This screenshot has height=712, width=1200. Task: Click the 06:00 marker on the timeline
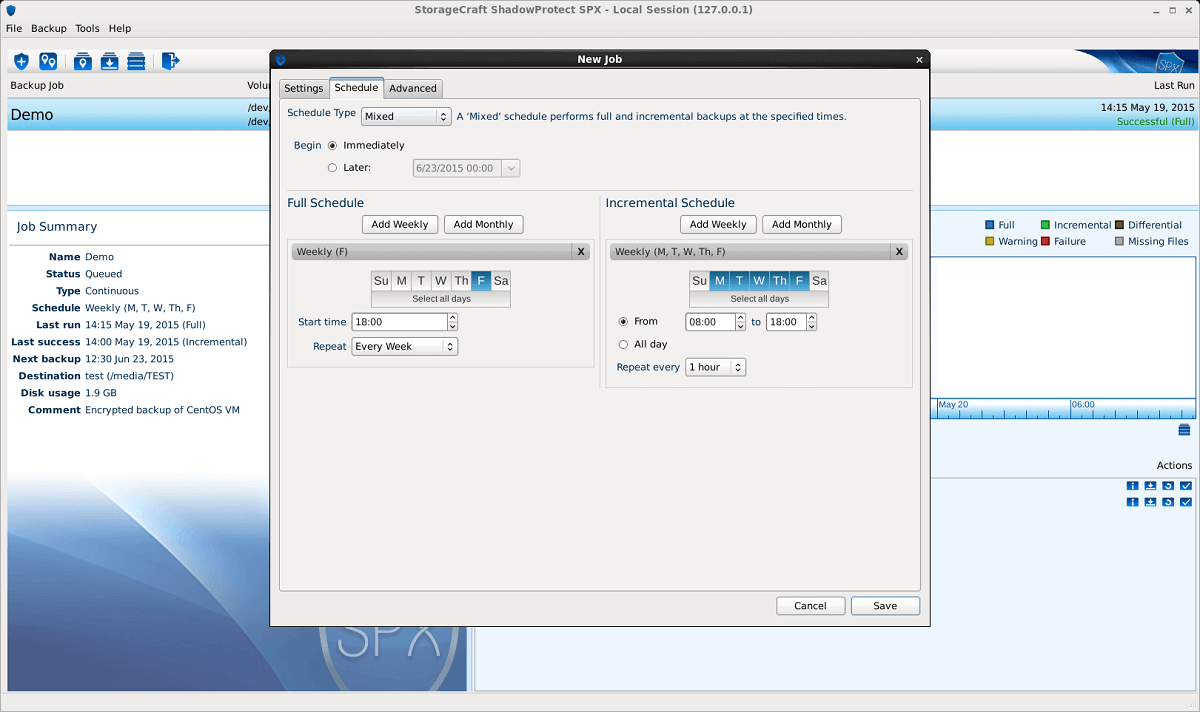point(1083,405)
